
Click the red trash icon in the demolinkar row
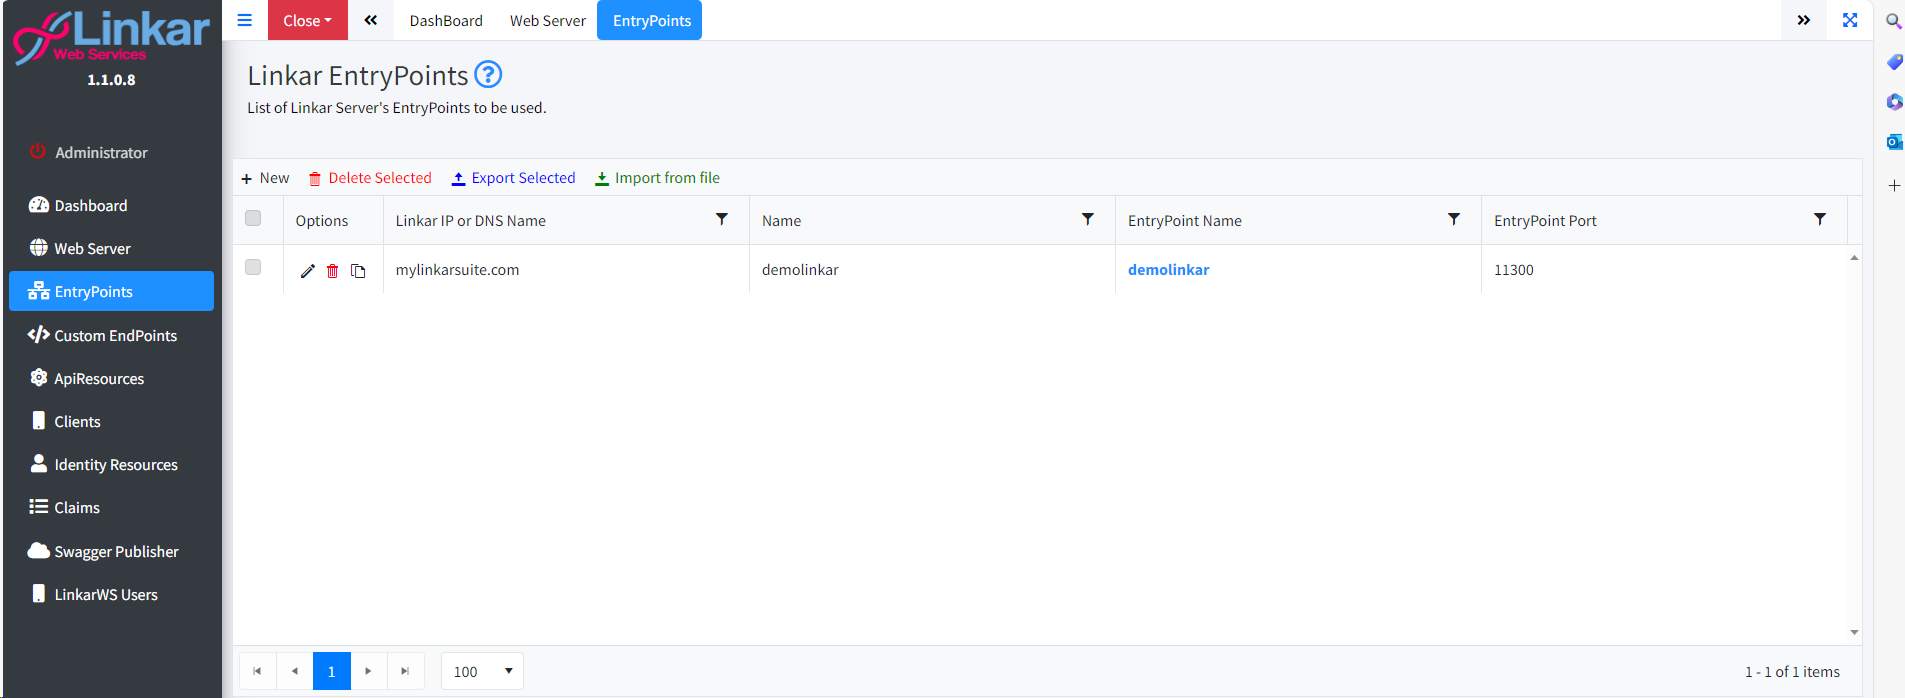point(333,271)
